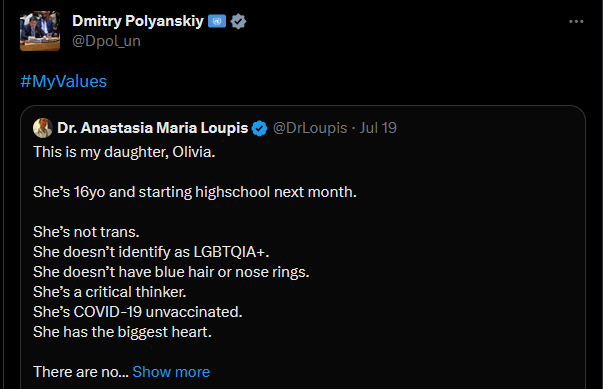Click the "She's COVID-19 unvaccinated." line
Screen dimensions: 603x389
(x=138, y=312)
